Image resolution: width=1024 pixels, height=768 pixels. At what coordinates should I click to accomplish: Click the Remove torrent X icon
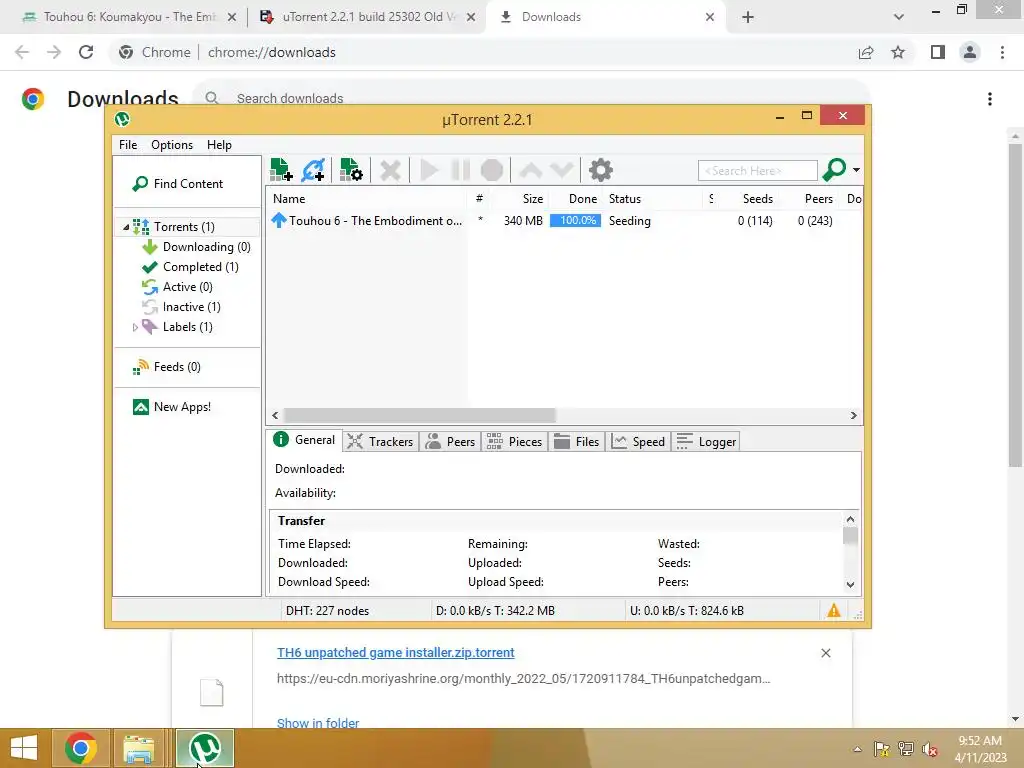tap(390, 170)
